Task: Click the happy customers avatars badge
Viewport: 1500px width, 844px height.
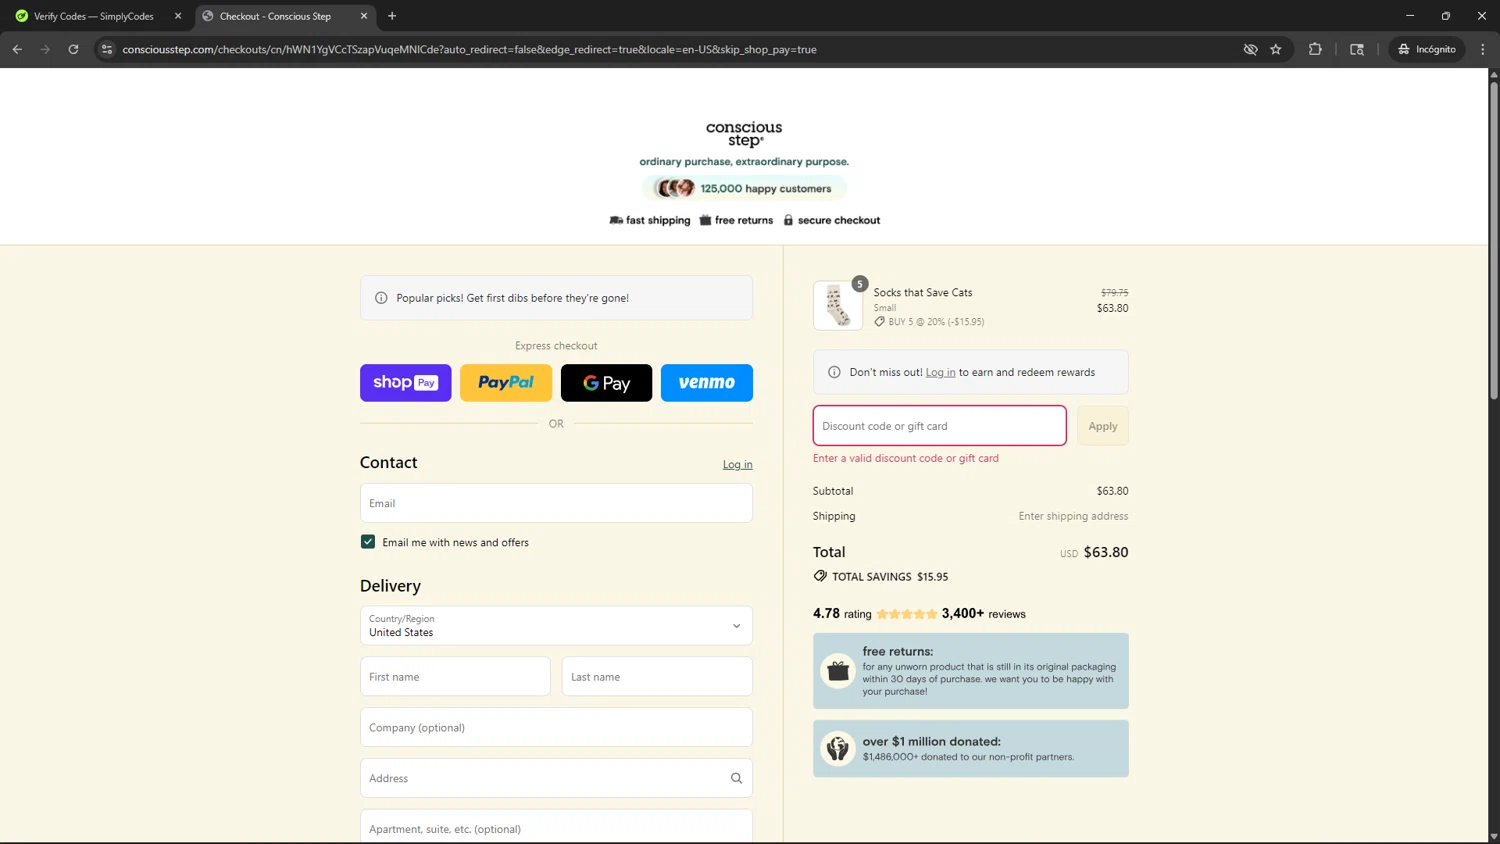Action: pyautogui.click(x=744, y=188)
